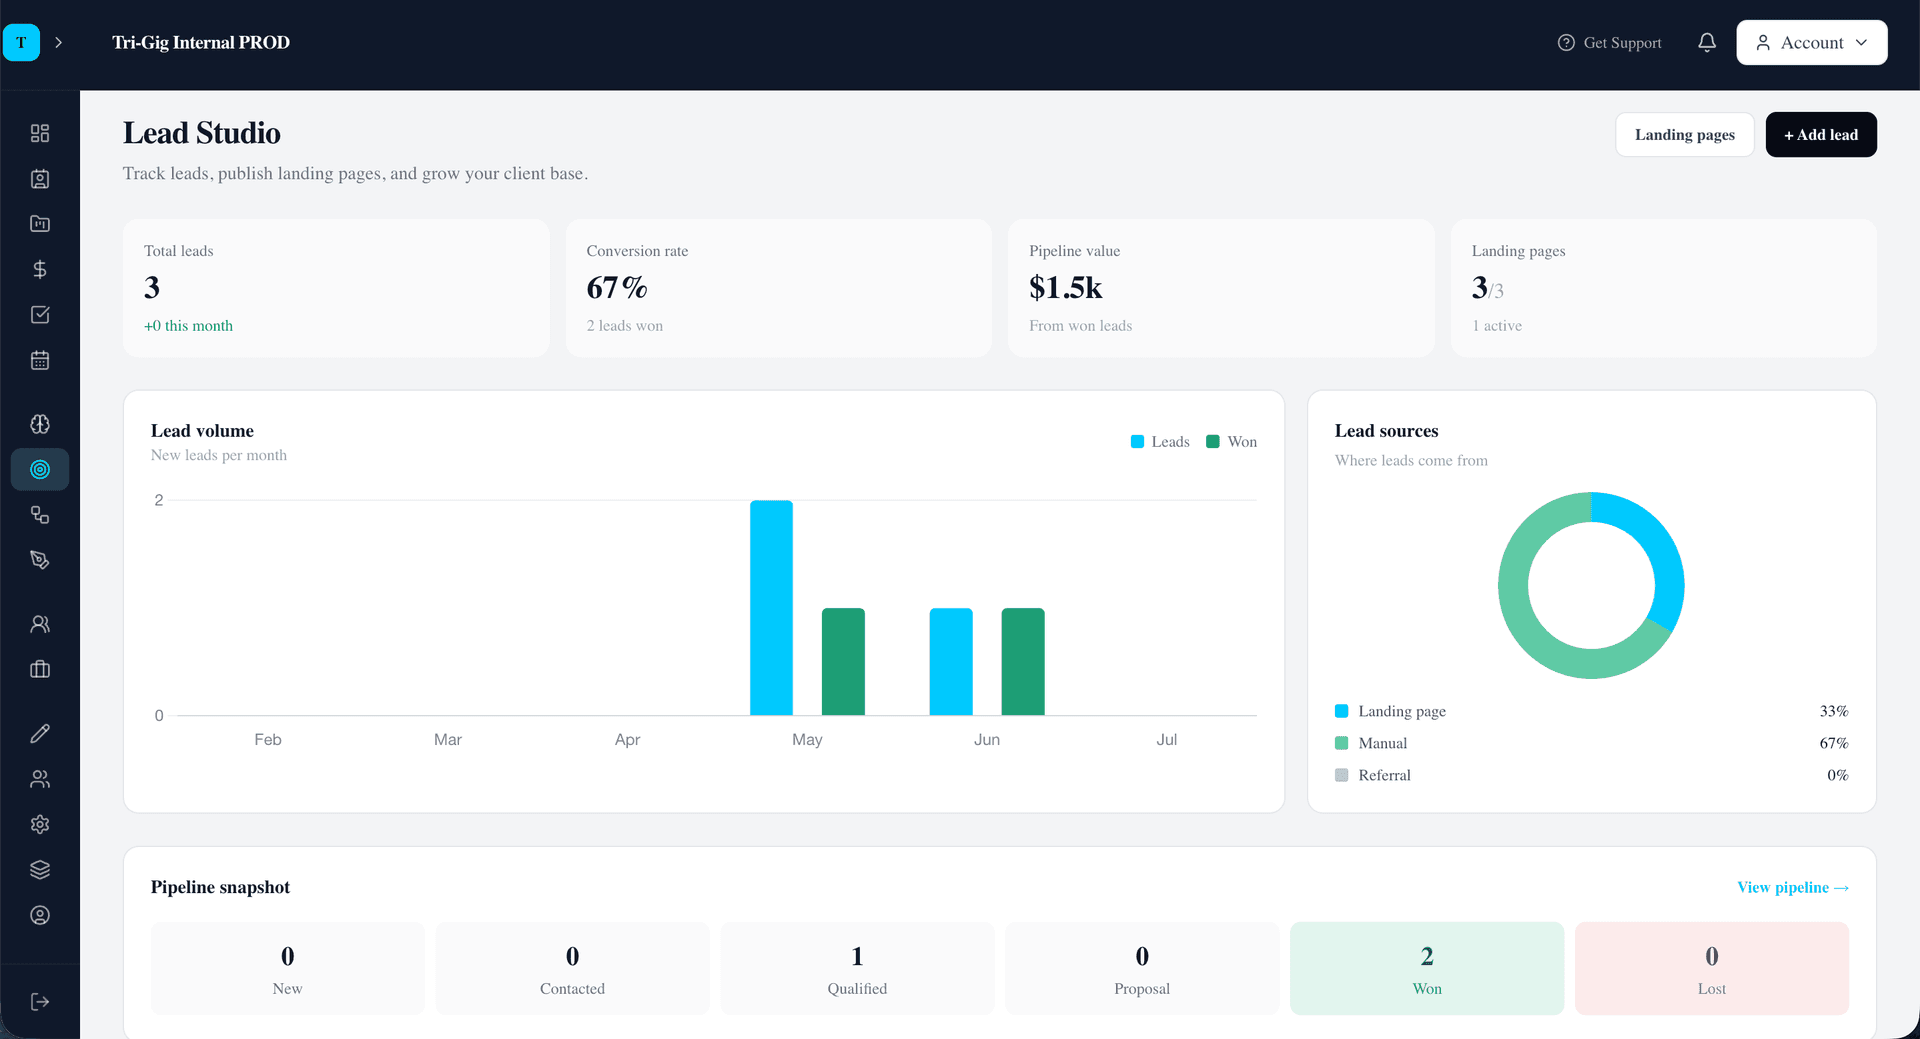Open the circled user profile sidebar icon

click(x=40, y=915)
